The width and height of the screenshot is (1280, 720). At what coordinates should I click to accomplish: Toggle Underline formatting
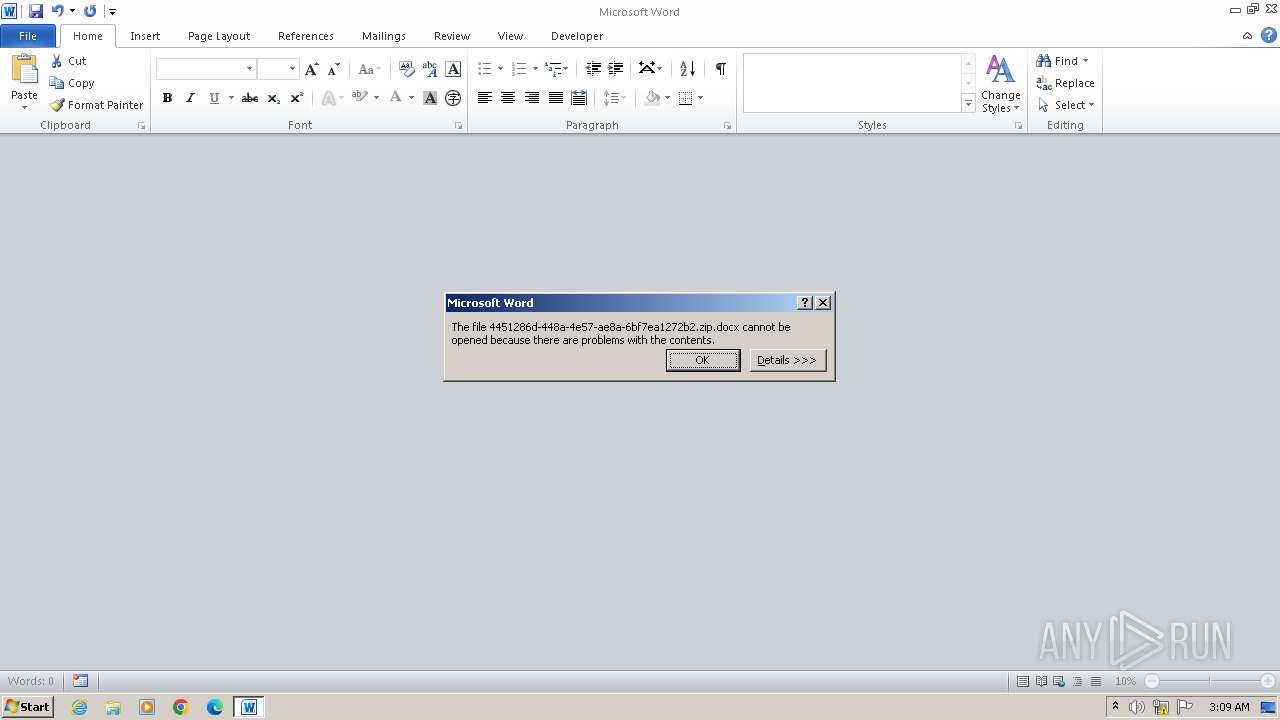coord(214,98)
